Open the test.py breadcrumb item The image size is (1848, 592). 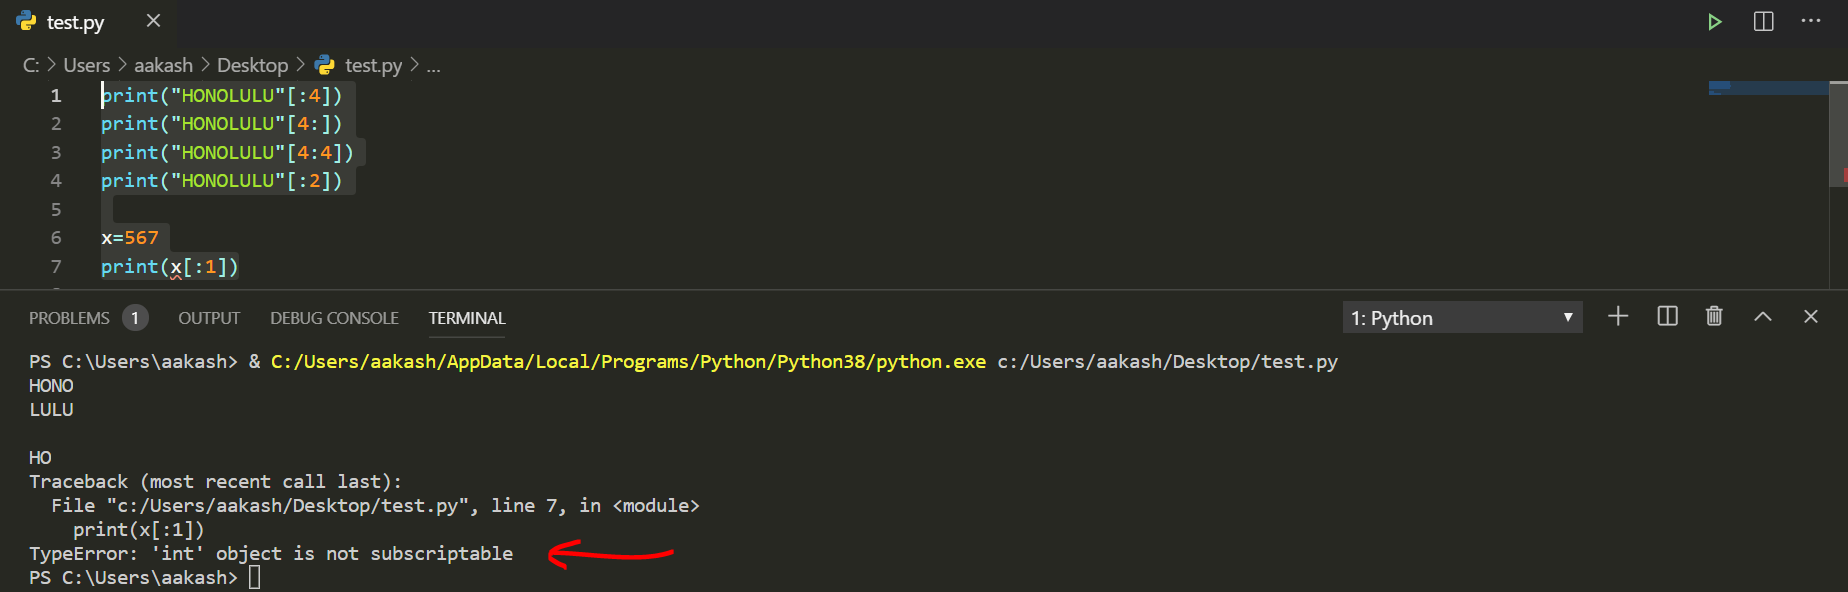373,66
